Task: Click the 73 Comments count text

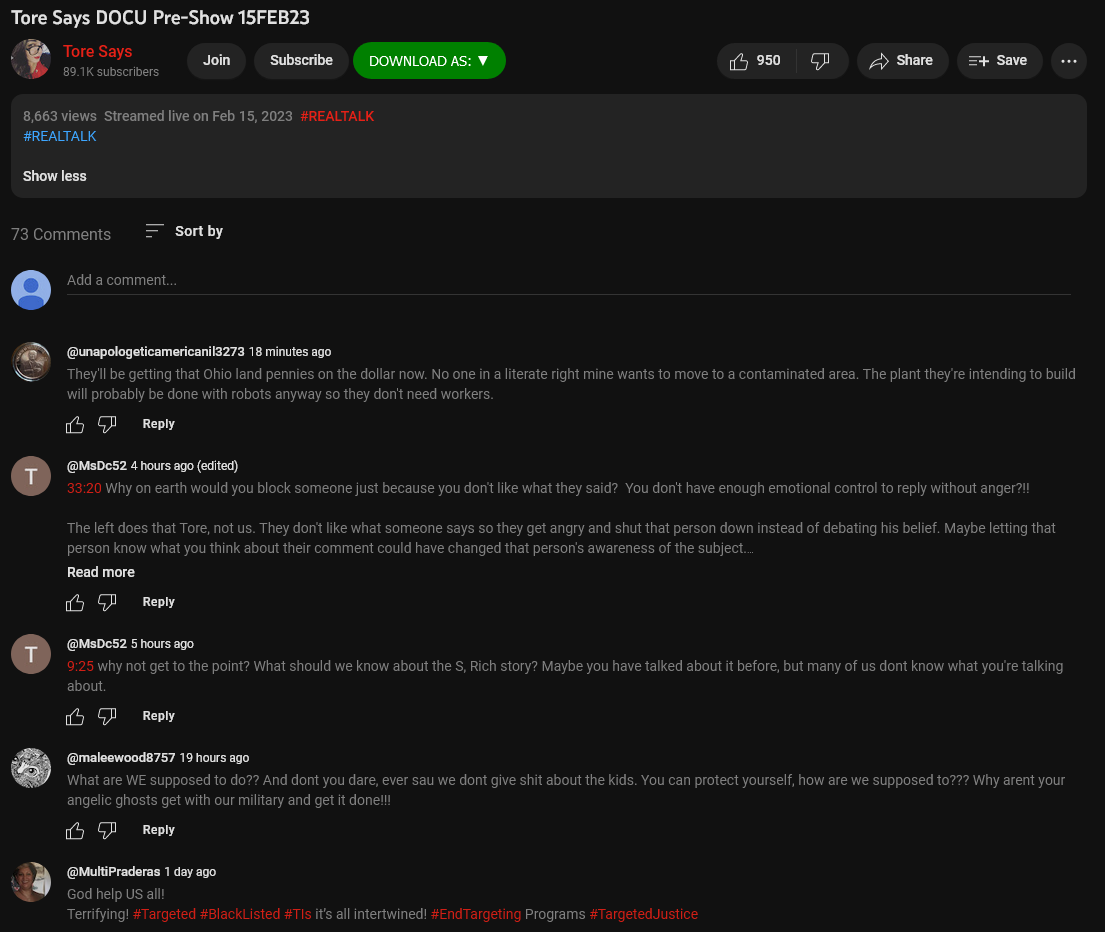Action: [61, 235]
